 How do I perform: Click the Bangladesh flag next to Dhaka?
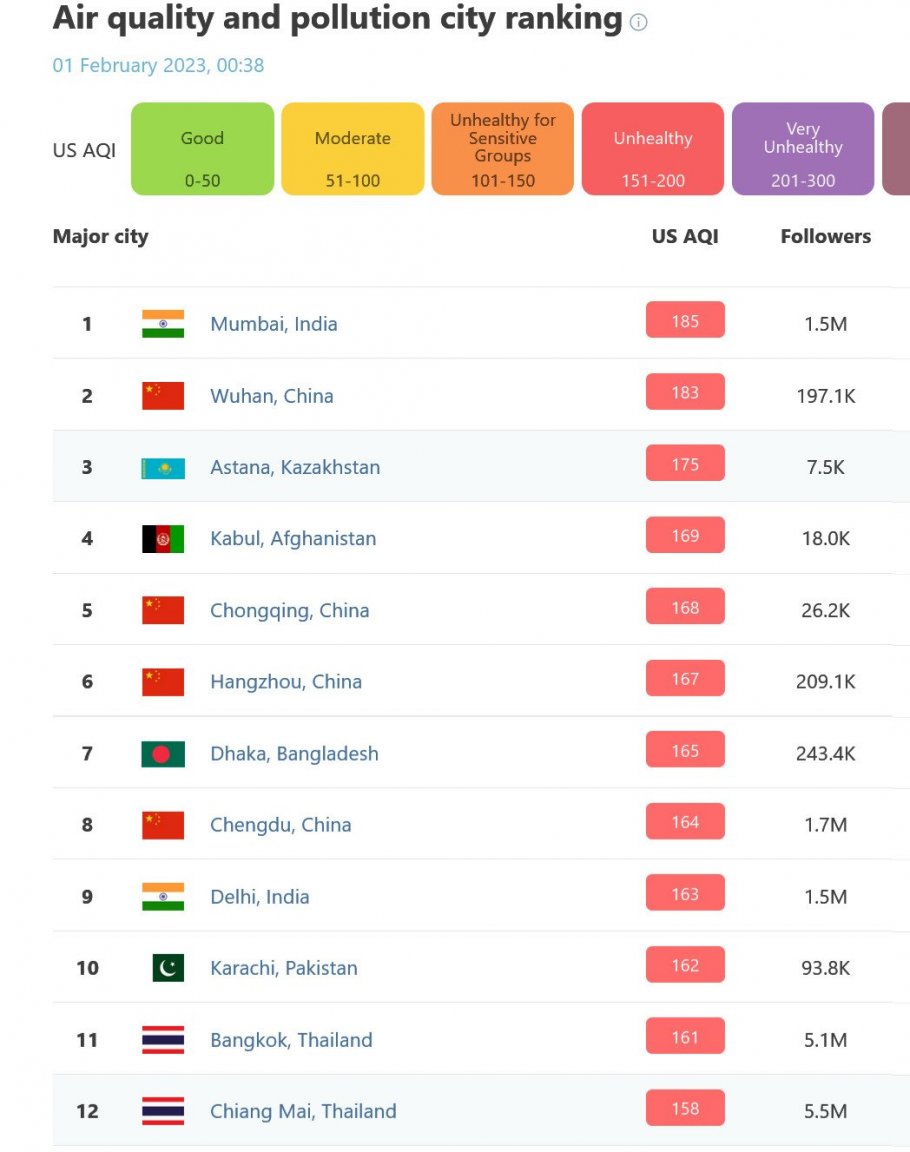click(x=163, y=754)
